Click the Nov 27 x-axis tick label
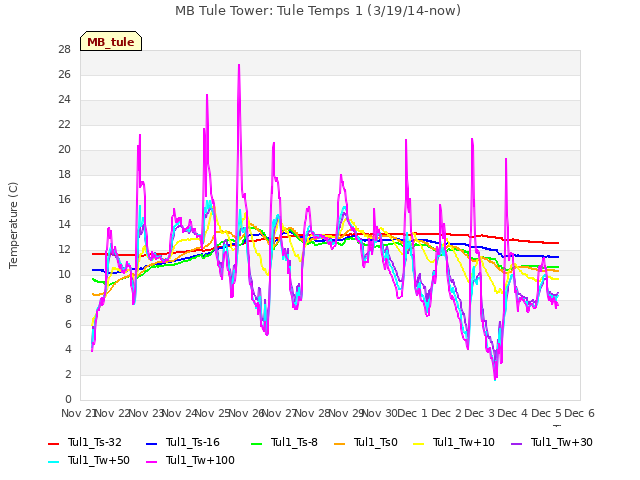The height and width of the screenshot is (480, 640). click(x=278, y=413)
